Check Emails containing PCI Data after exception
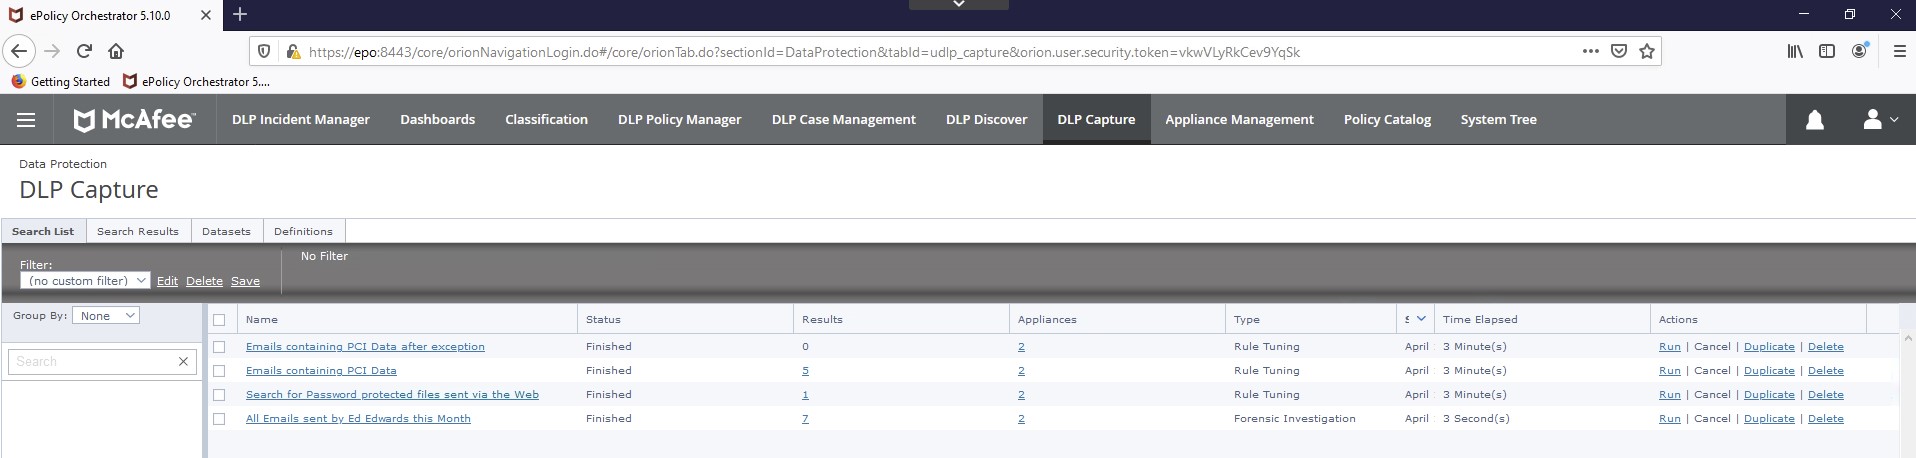Image resolution: width=1916 pixels, height=458 pixels. [x=219, y=347]
